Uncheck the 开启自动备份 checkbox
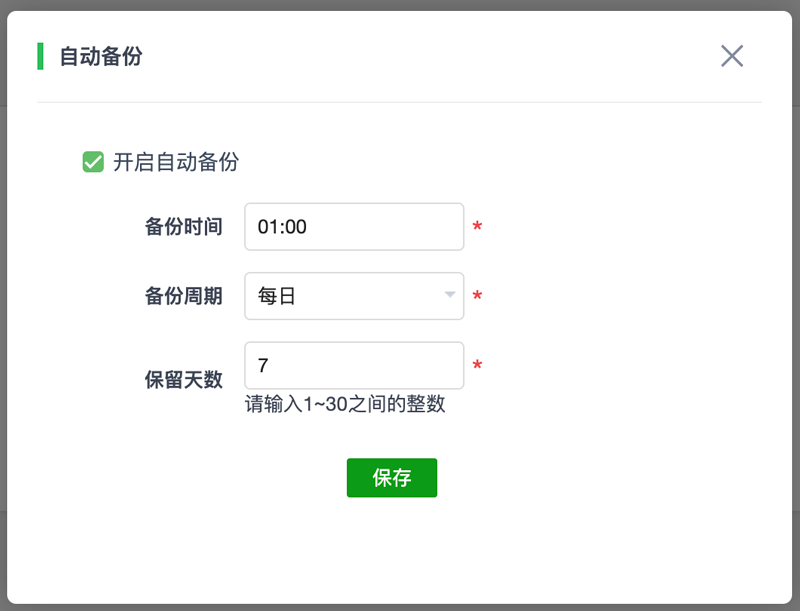This screenshot has height=611, width=800. [x=93, y=162]
